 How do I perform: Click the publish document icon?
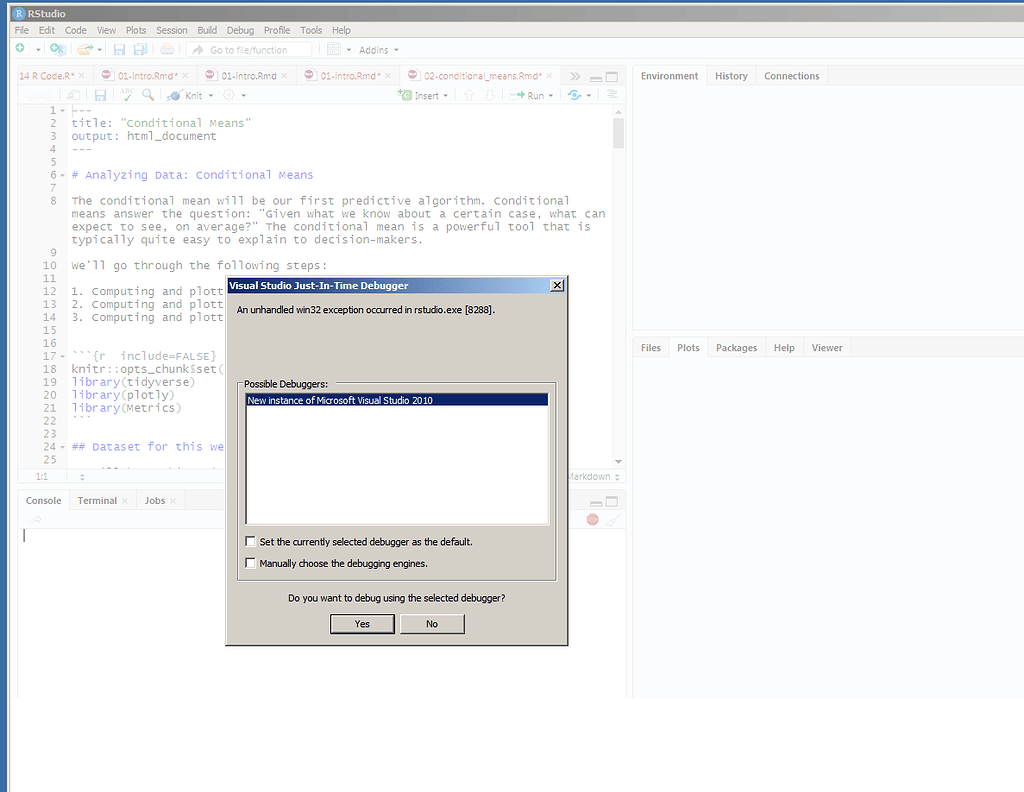pyautogui.click(x=574, y=95)
